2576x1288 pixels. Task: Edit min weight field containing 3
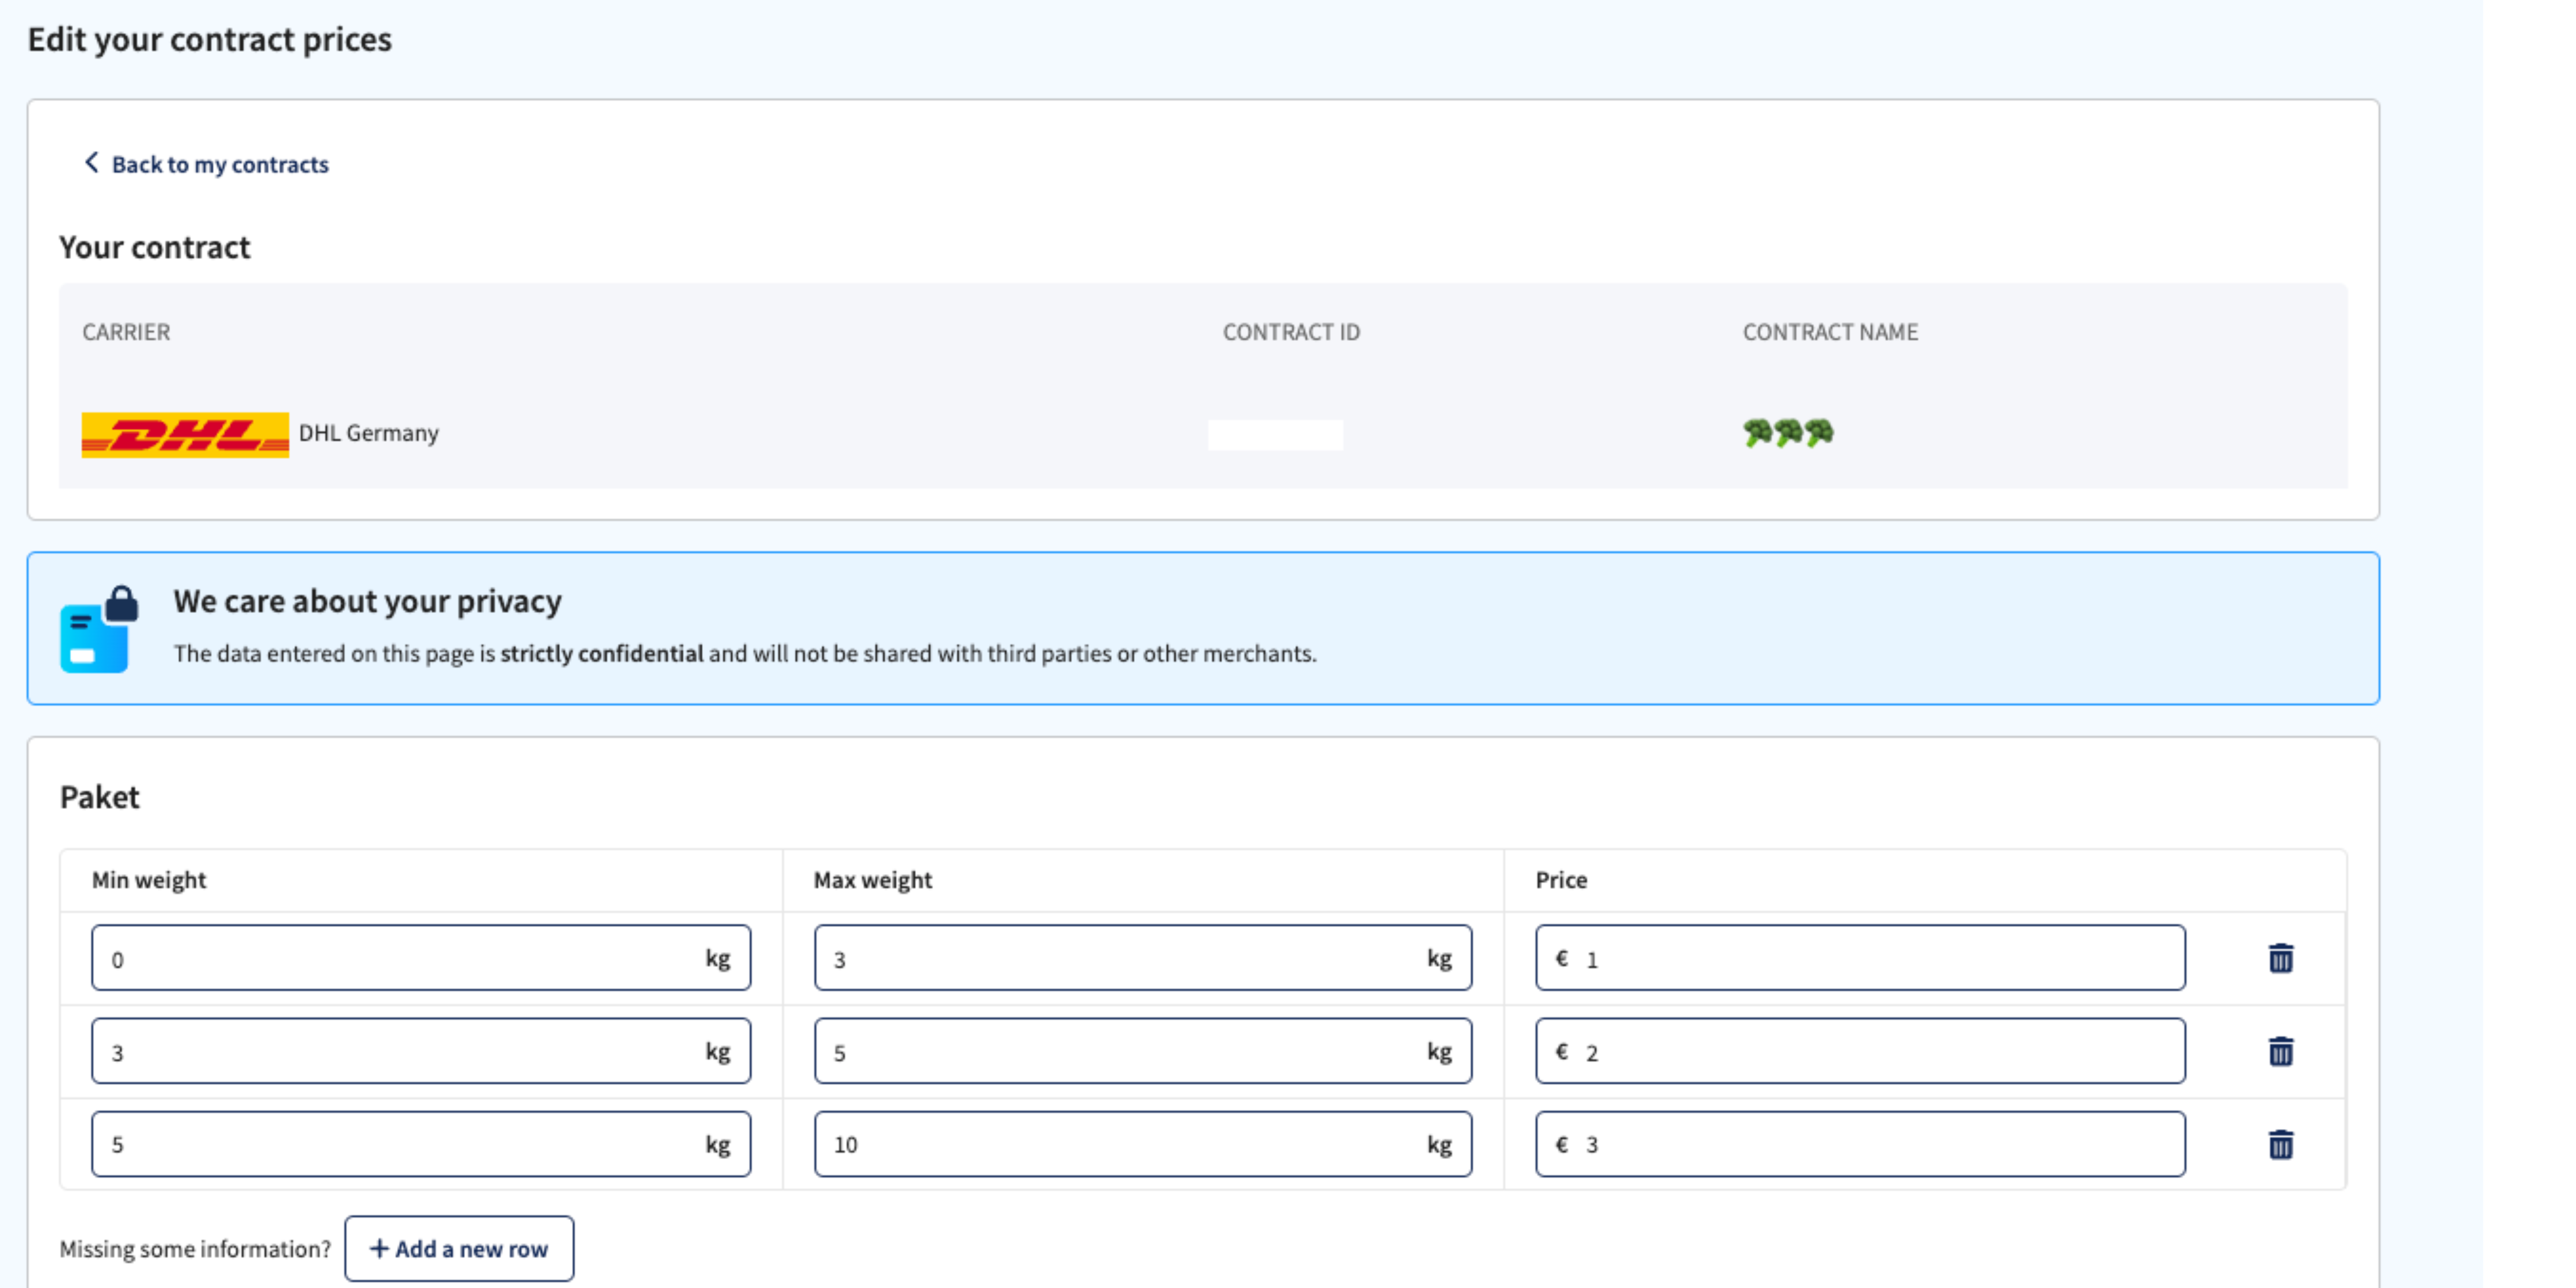421,1051
